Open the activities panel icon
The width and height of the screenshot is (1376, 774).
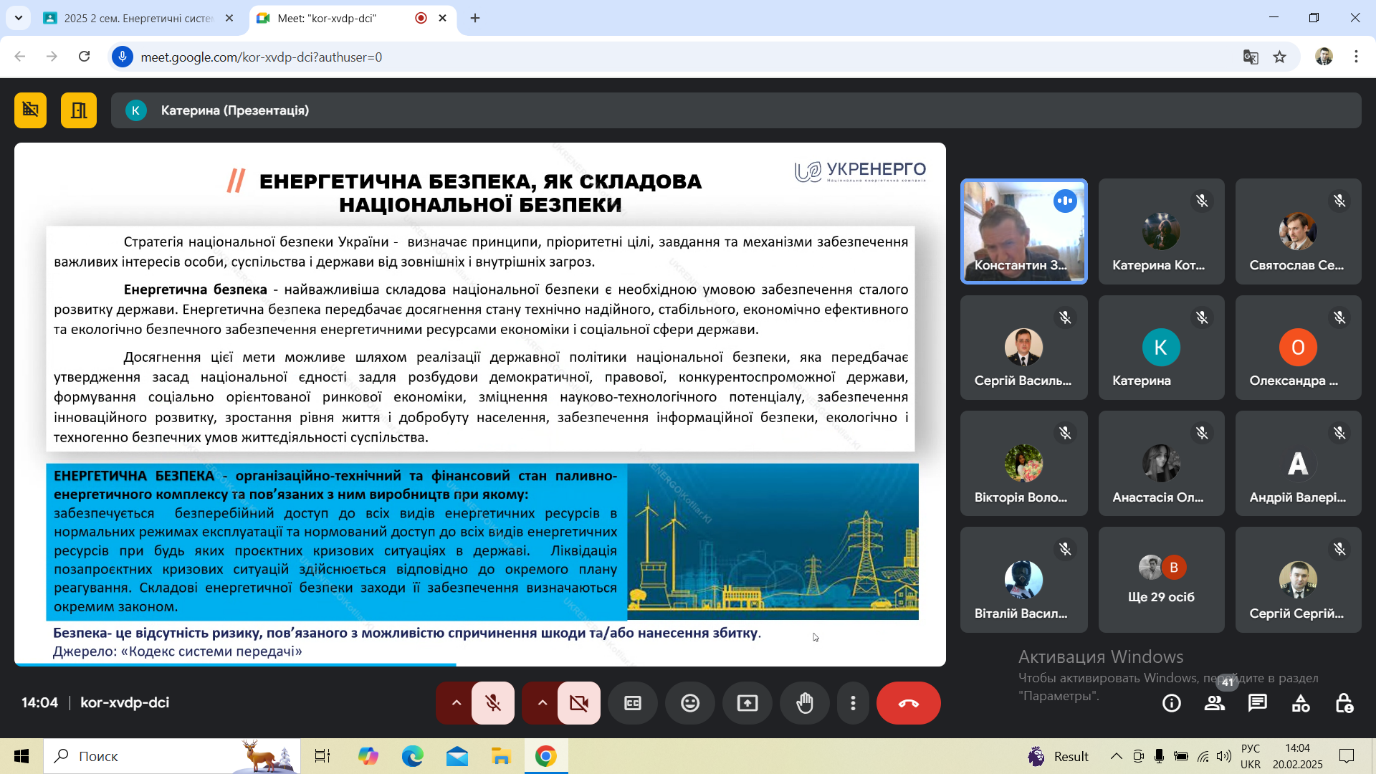(1301, 703)
